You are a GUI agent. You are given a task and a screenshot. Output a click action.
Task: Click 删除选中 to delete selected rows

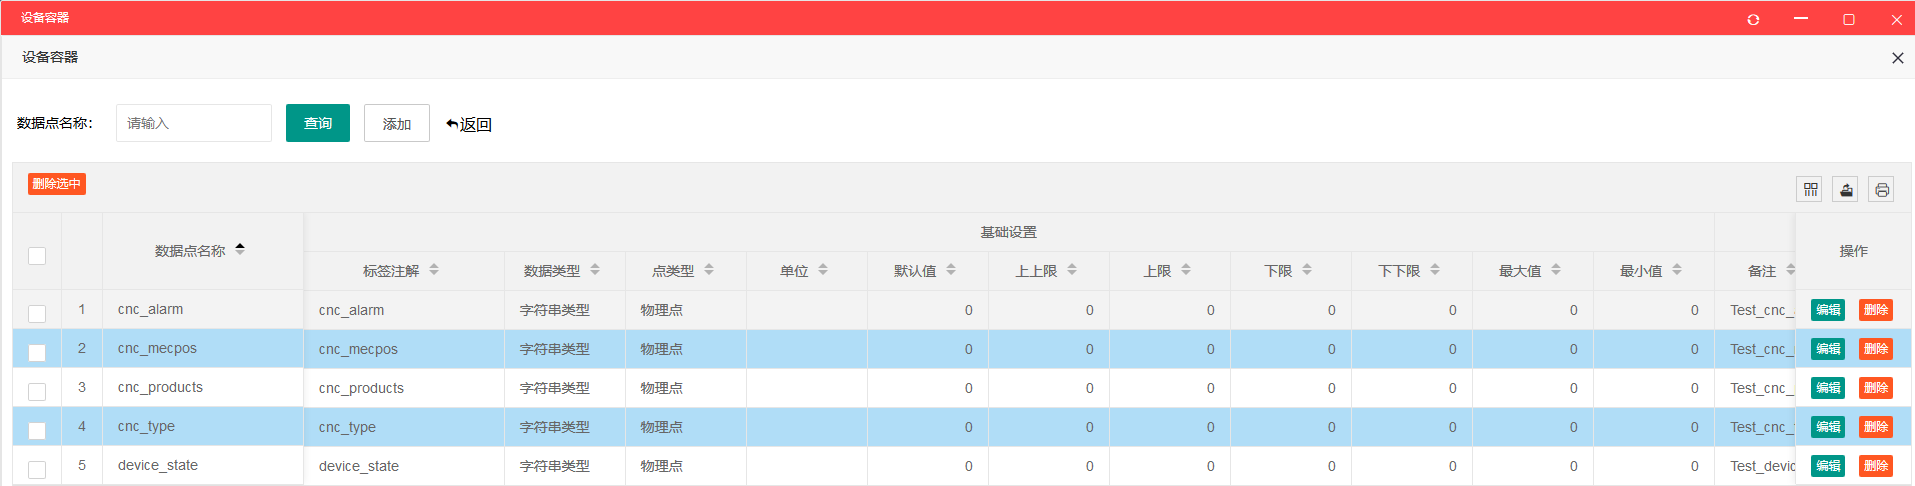point(57,184)
